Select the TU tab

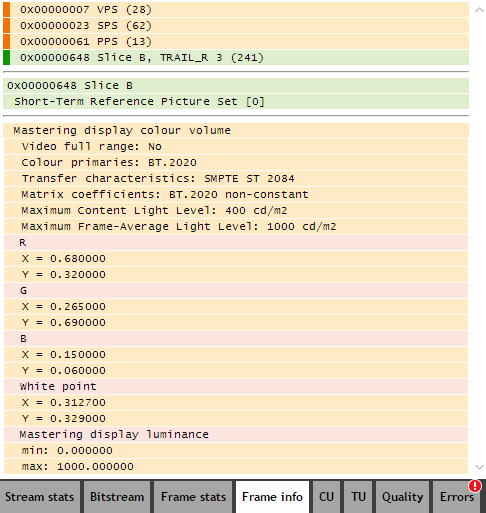pyautogui.click(x=358, y=497)
